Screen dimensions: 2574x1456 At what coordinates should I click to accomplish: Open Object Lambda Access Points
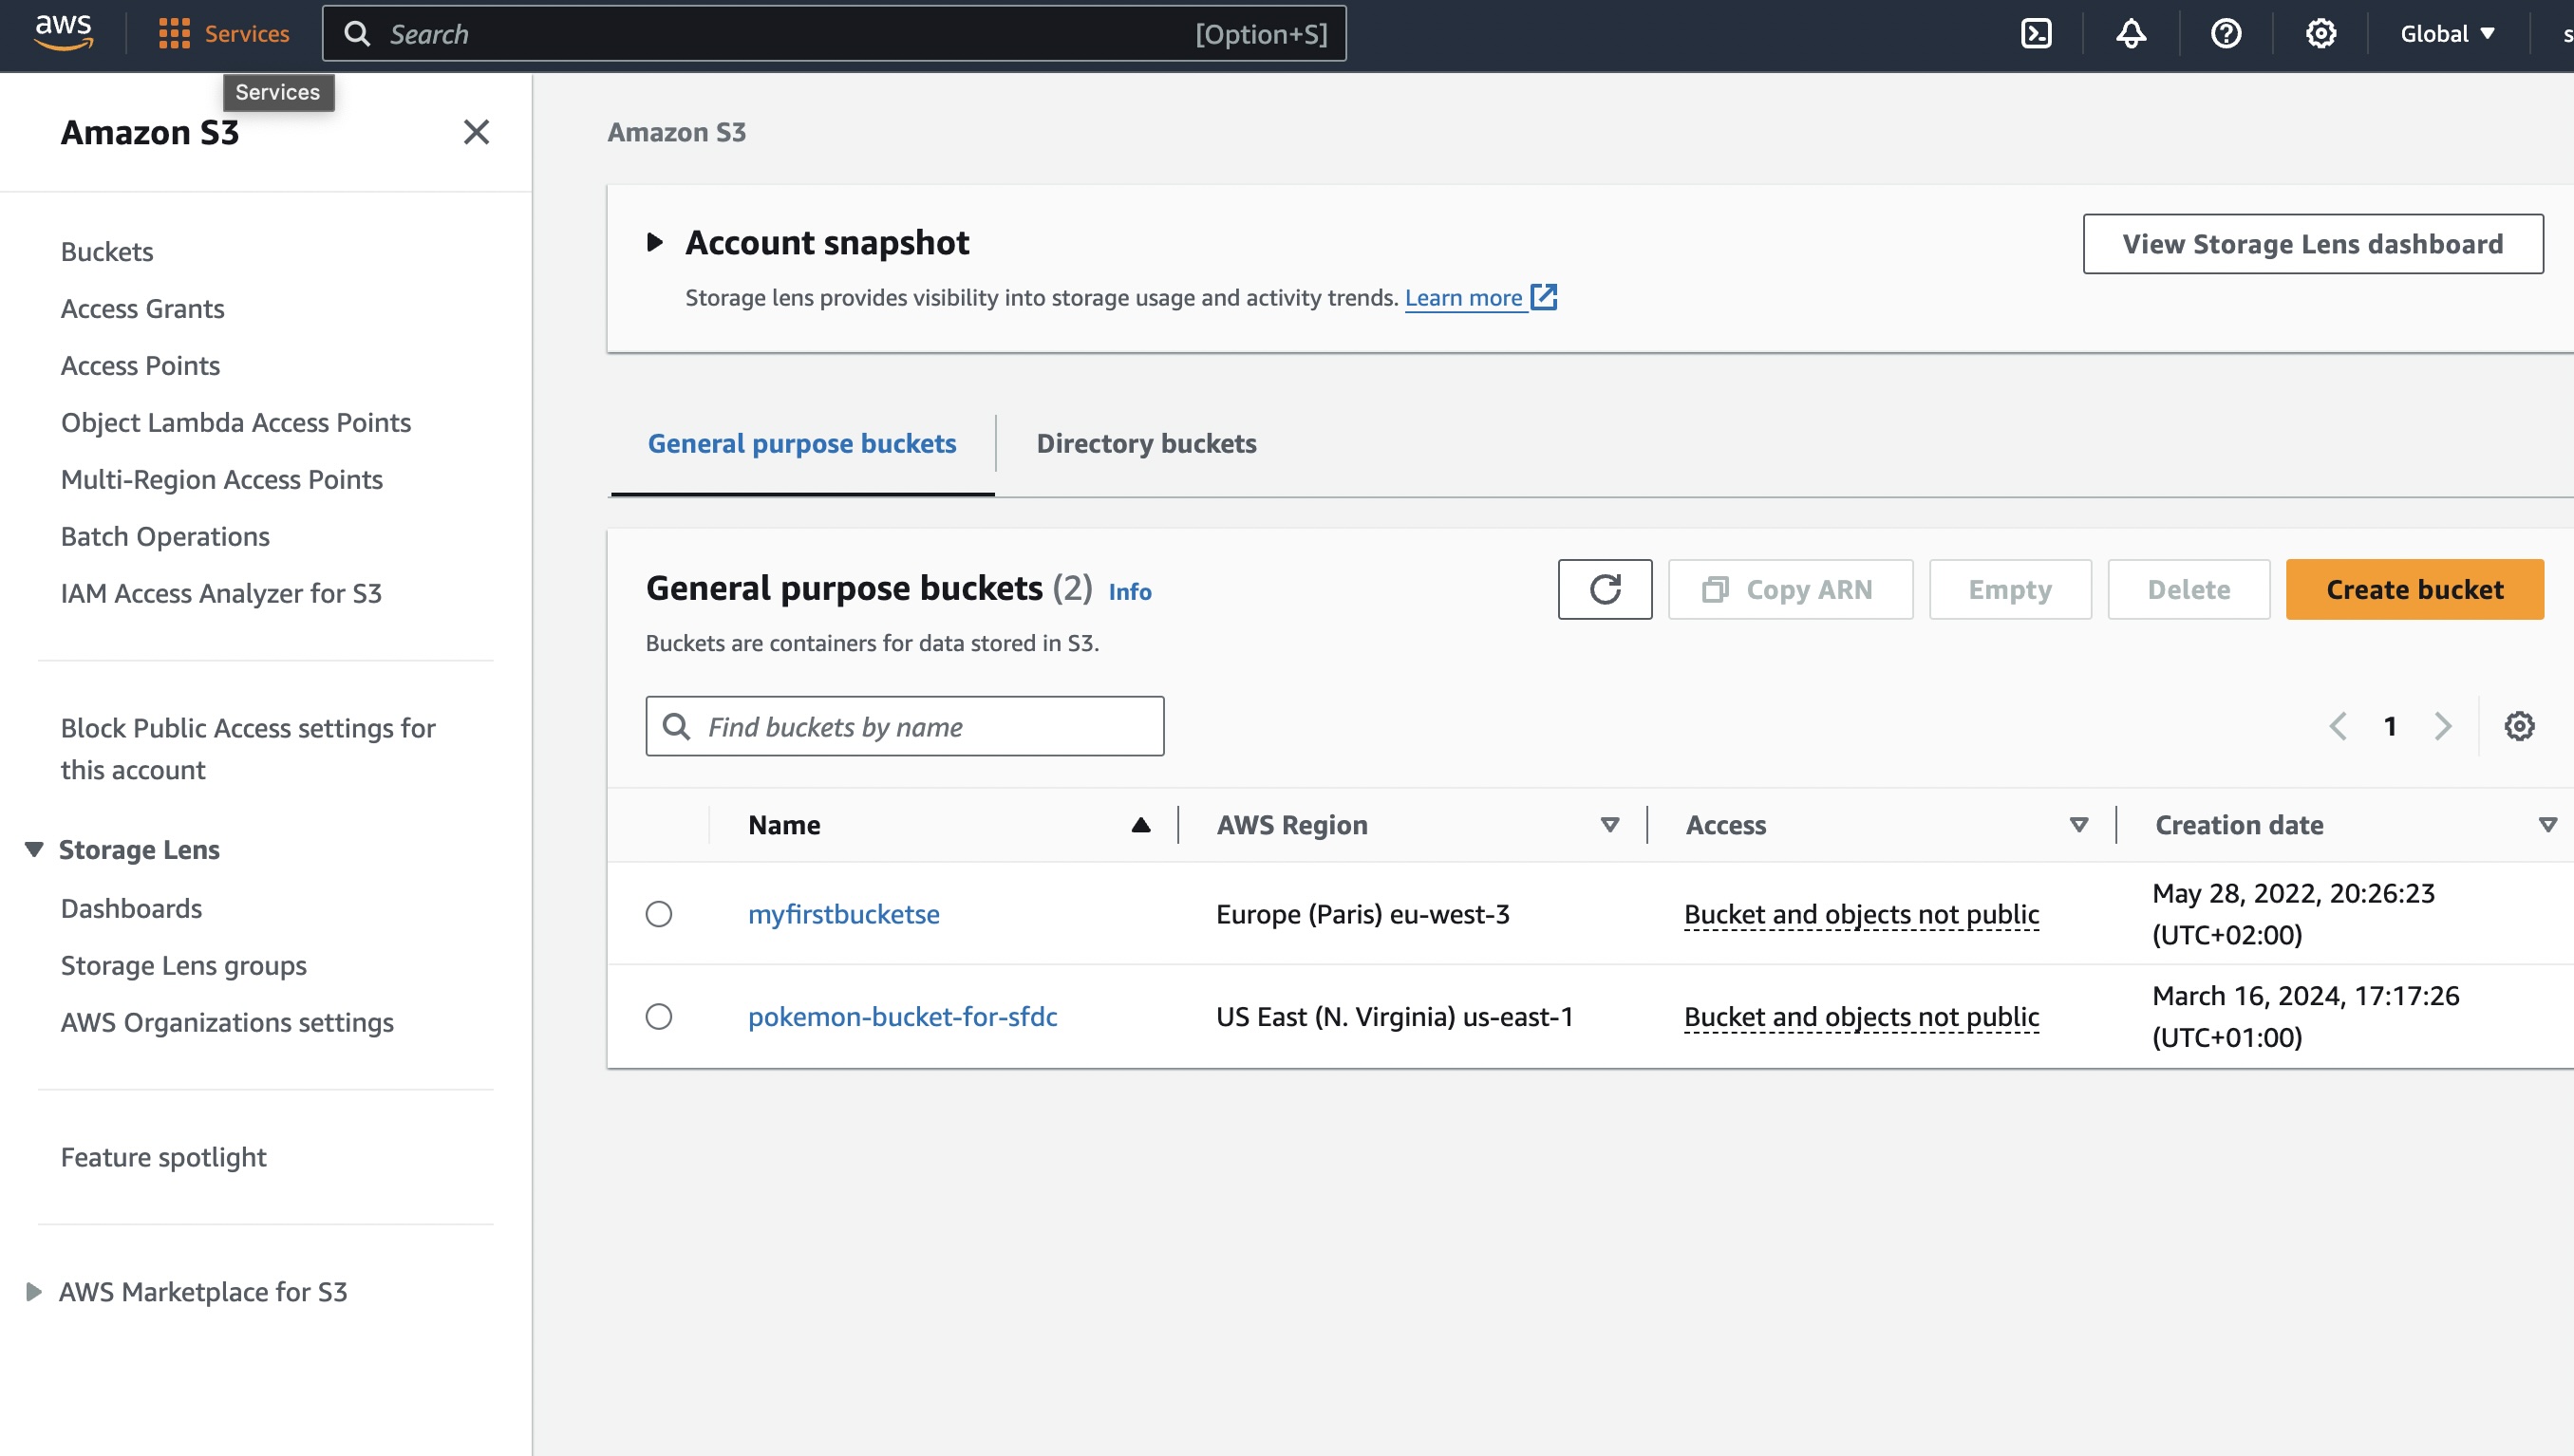point(236,422)
